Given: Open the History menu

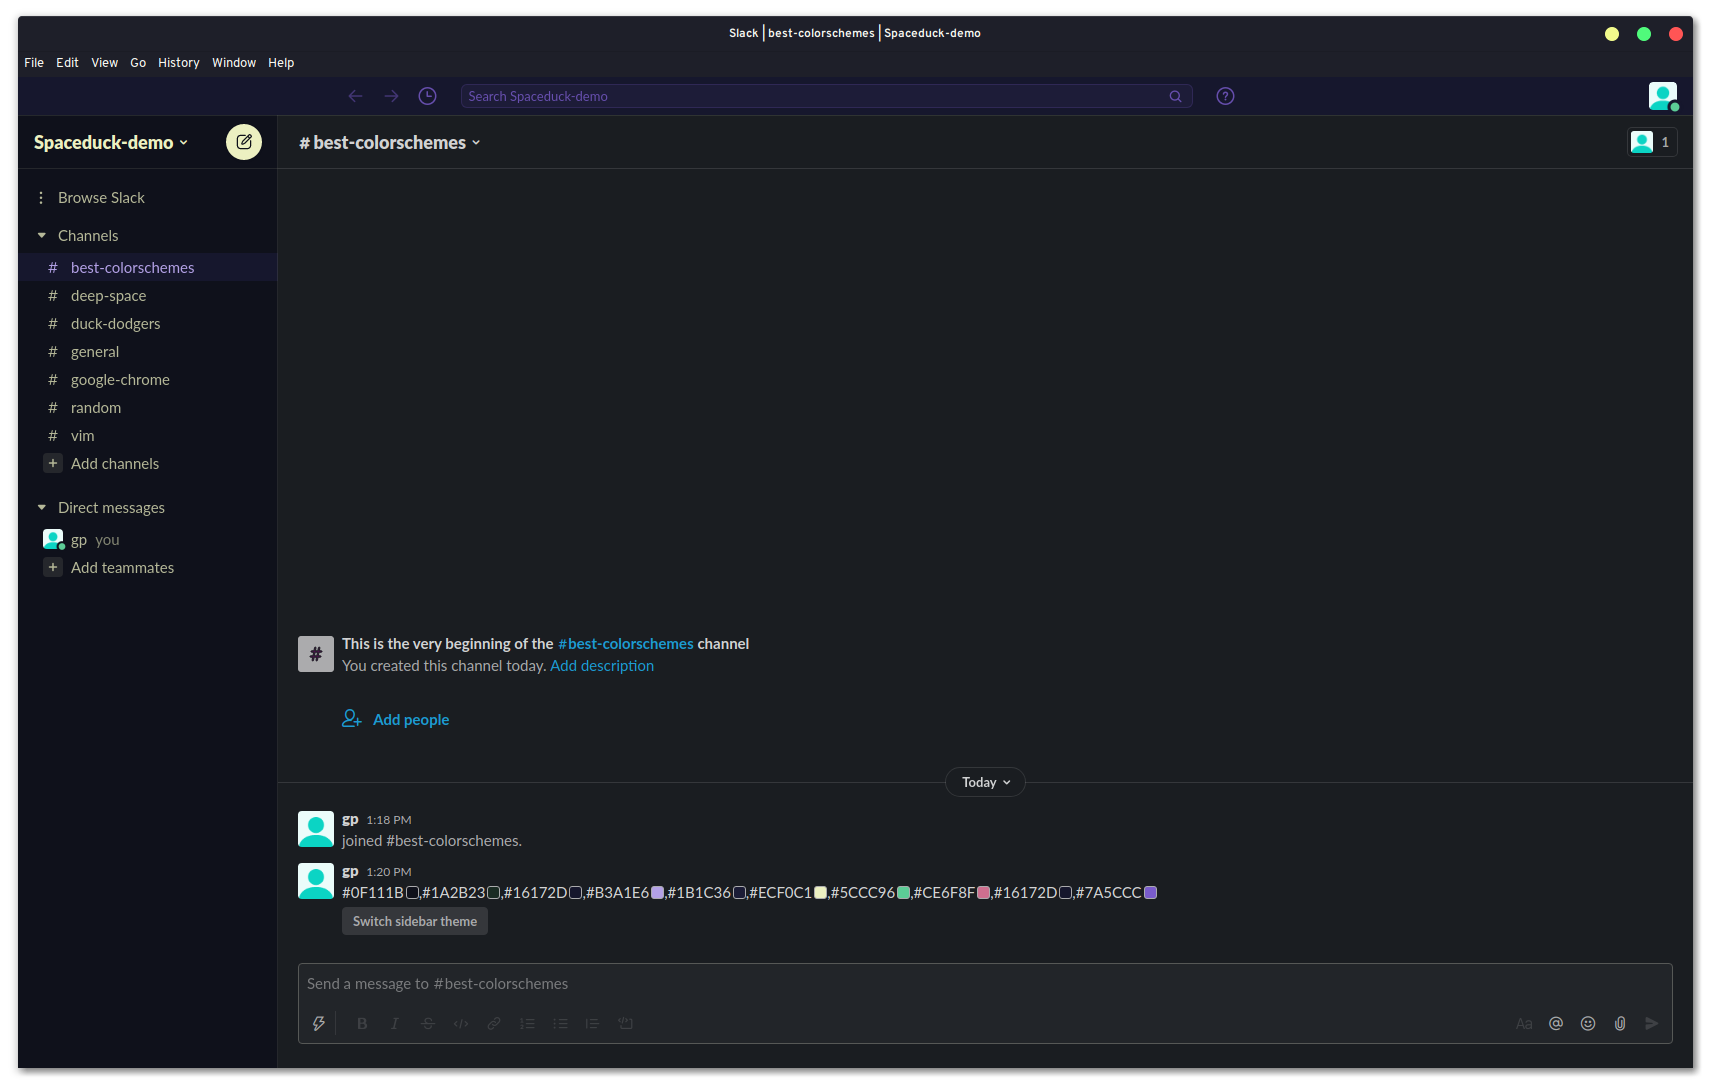Looking at the screenshot, I should tap(179, 62).
